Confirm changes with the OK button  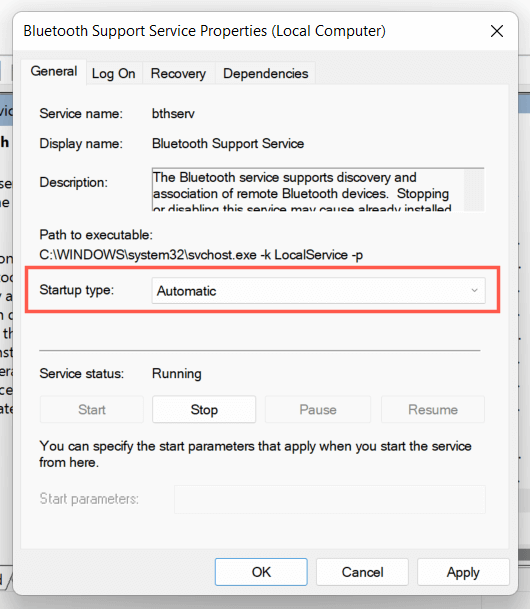[261, 572]
